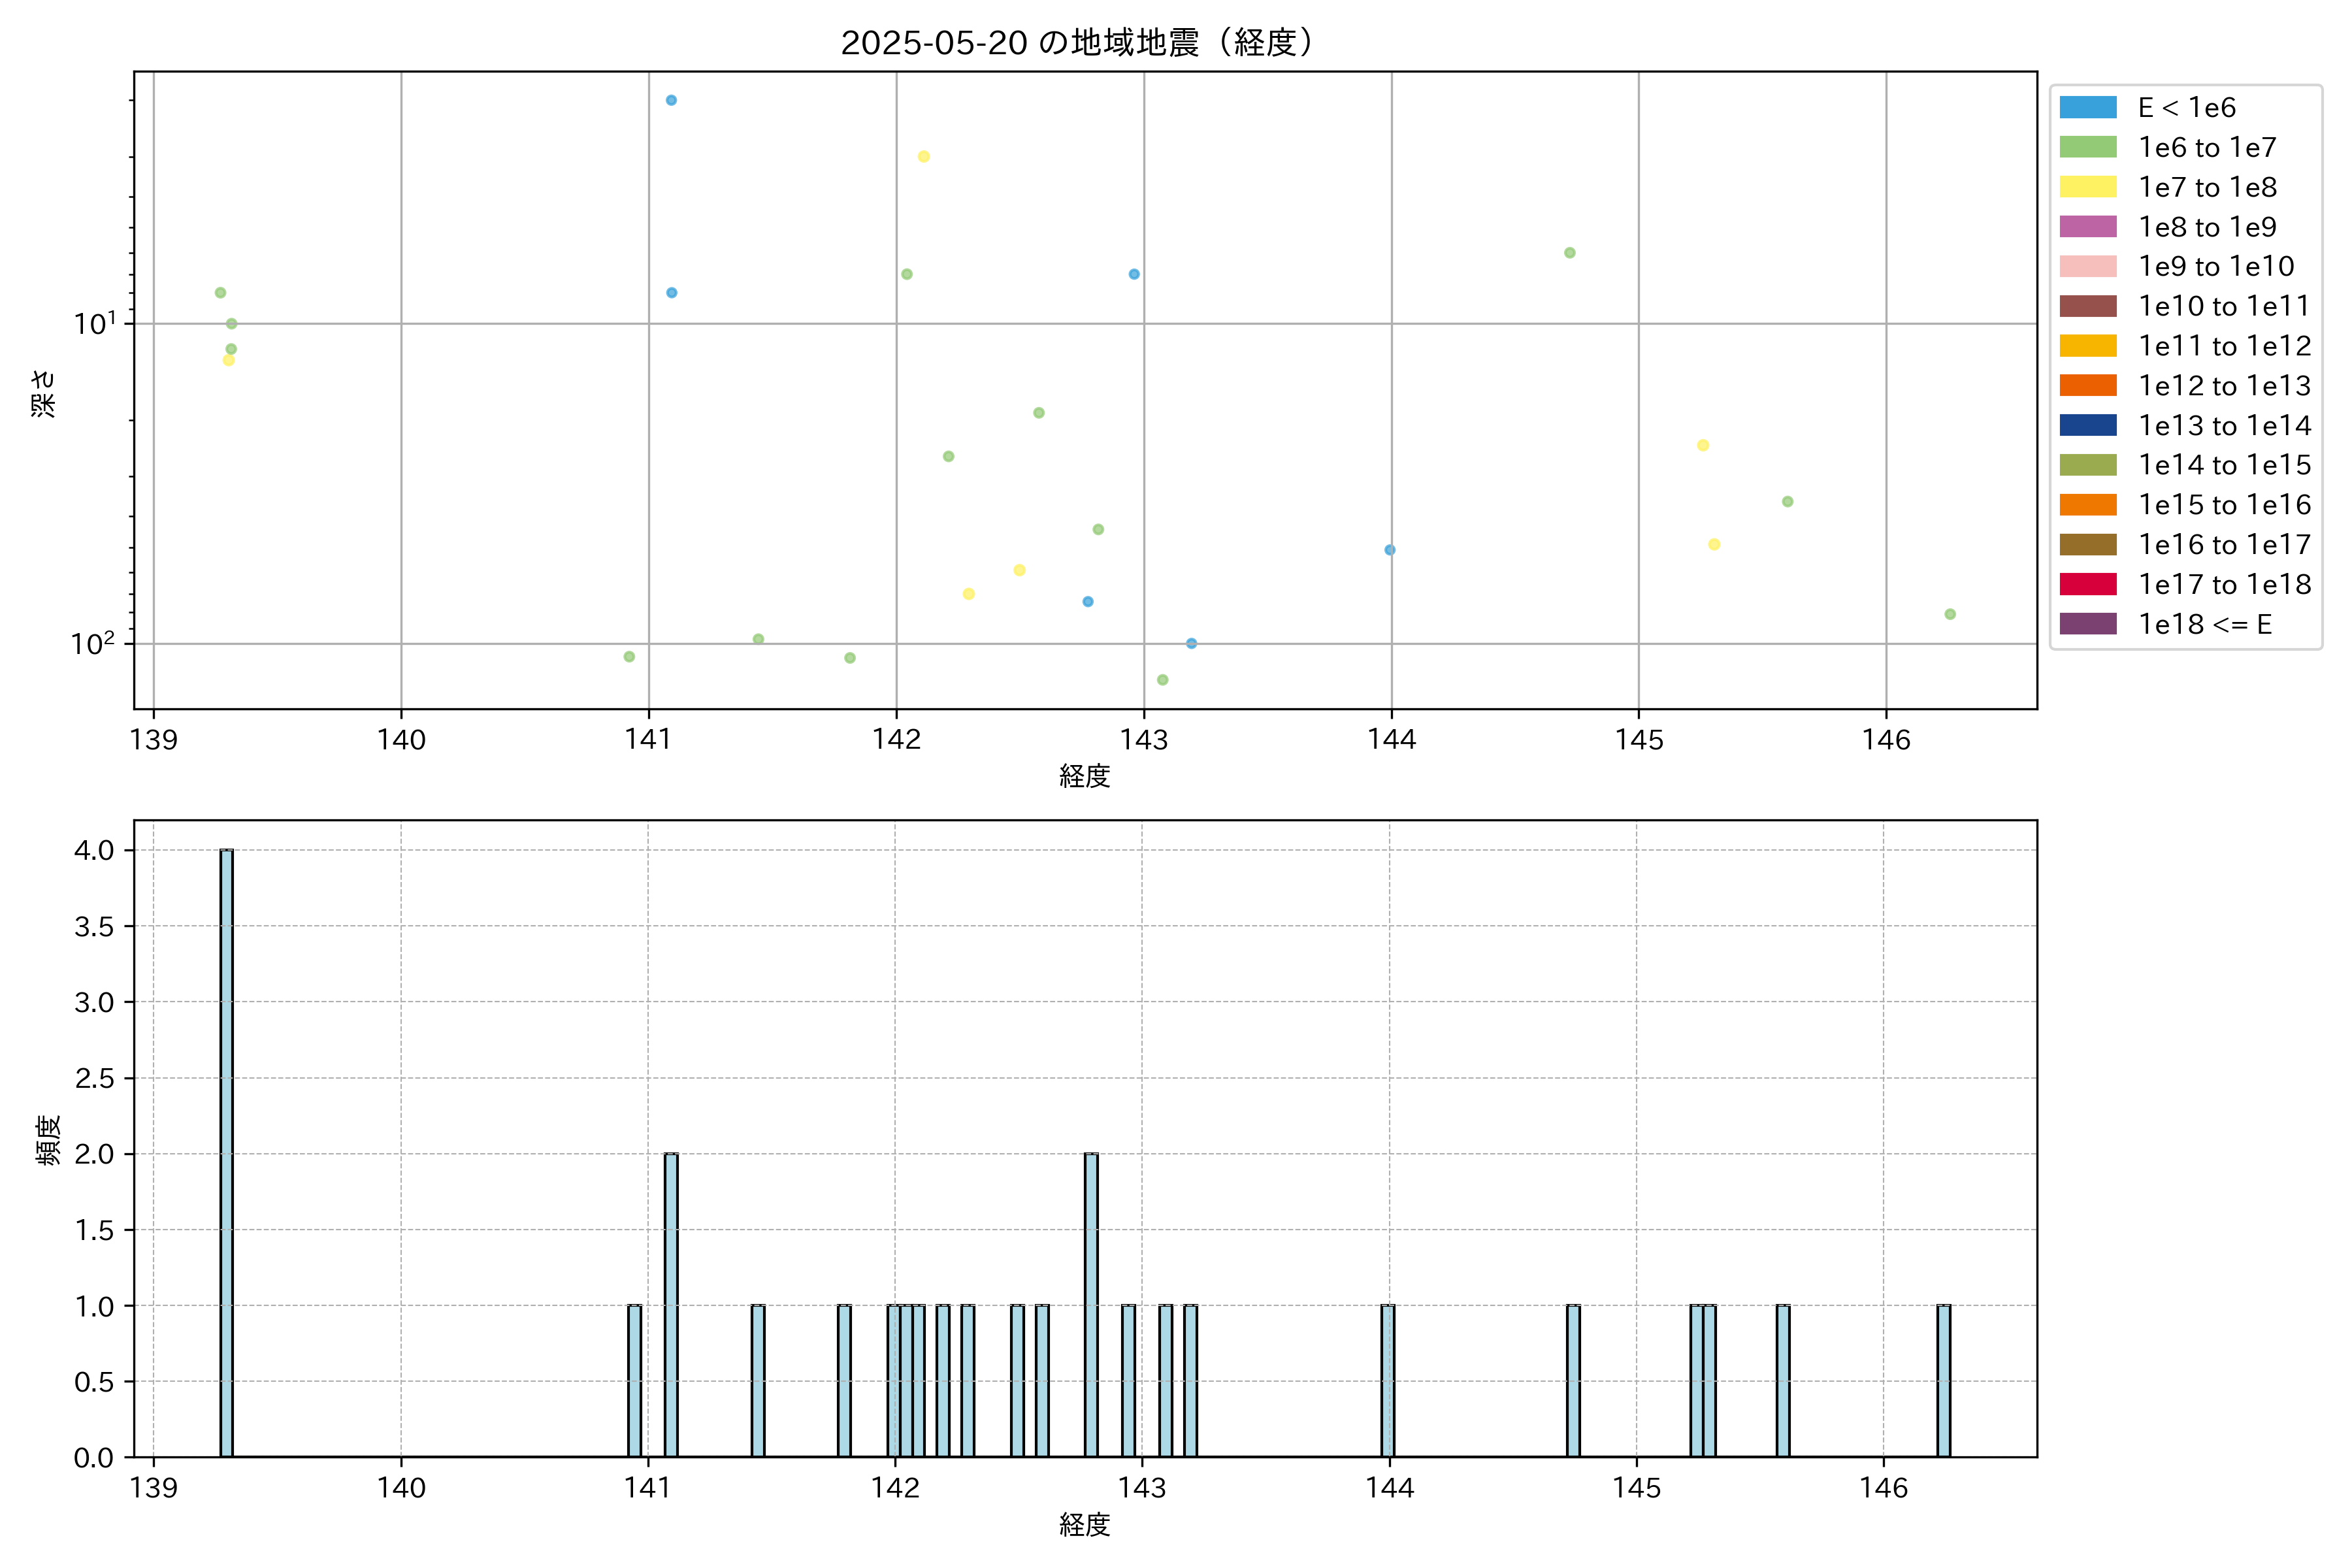This screenshot has height=1568, width=2352.
Task: Click the 頻度 y-axis label of histogram
Action: 47,1139
